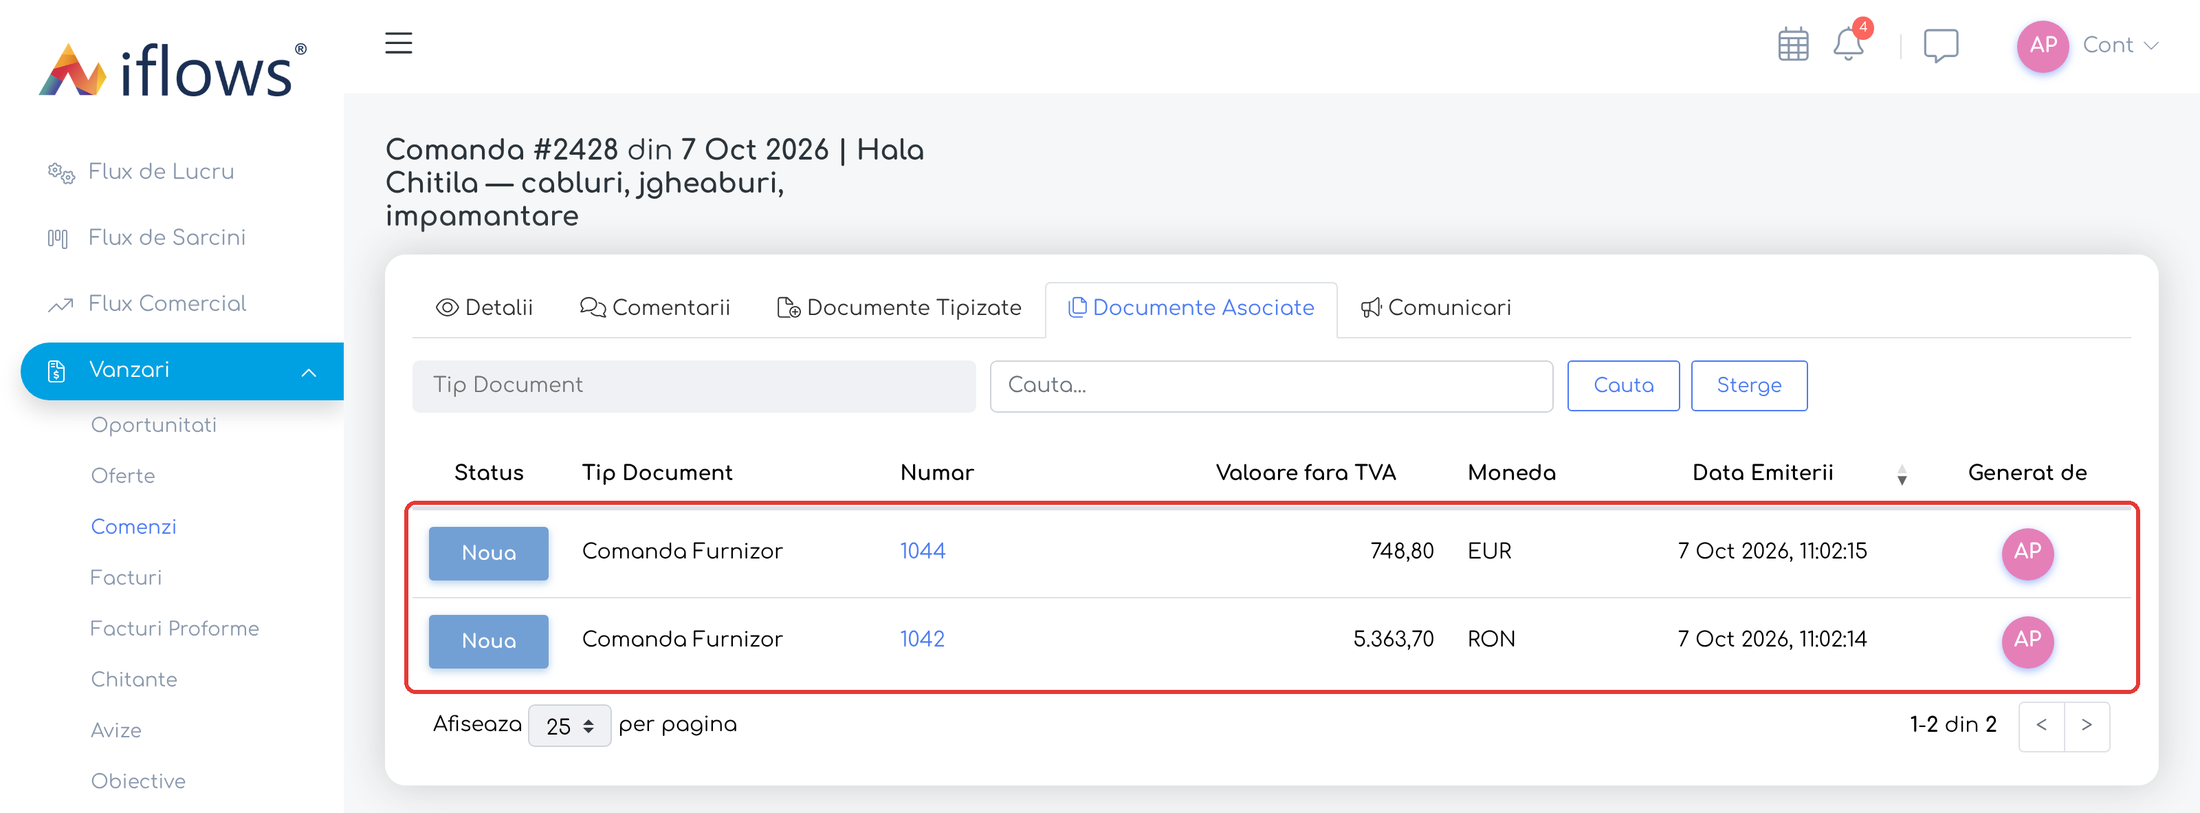Screen dimensions: 2200x813
Task: Switch to the Documente Tipizate tab
Action: coord(899,308)
